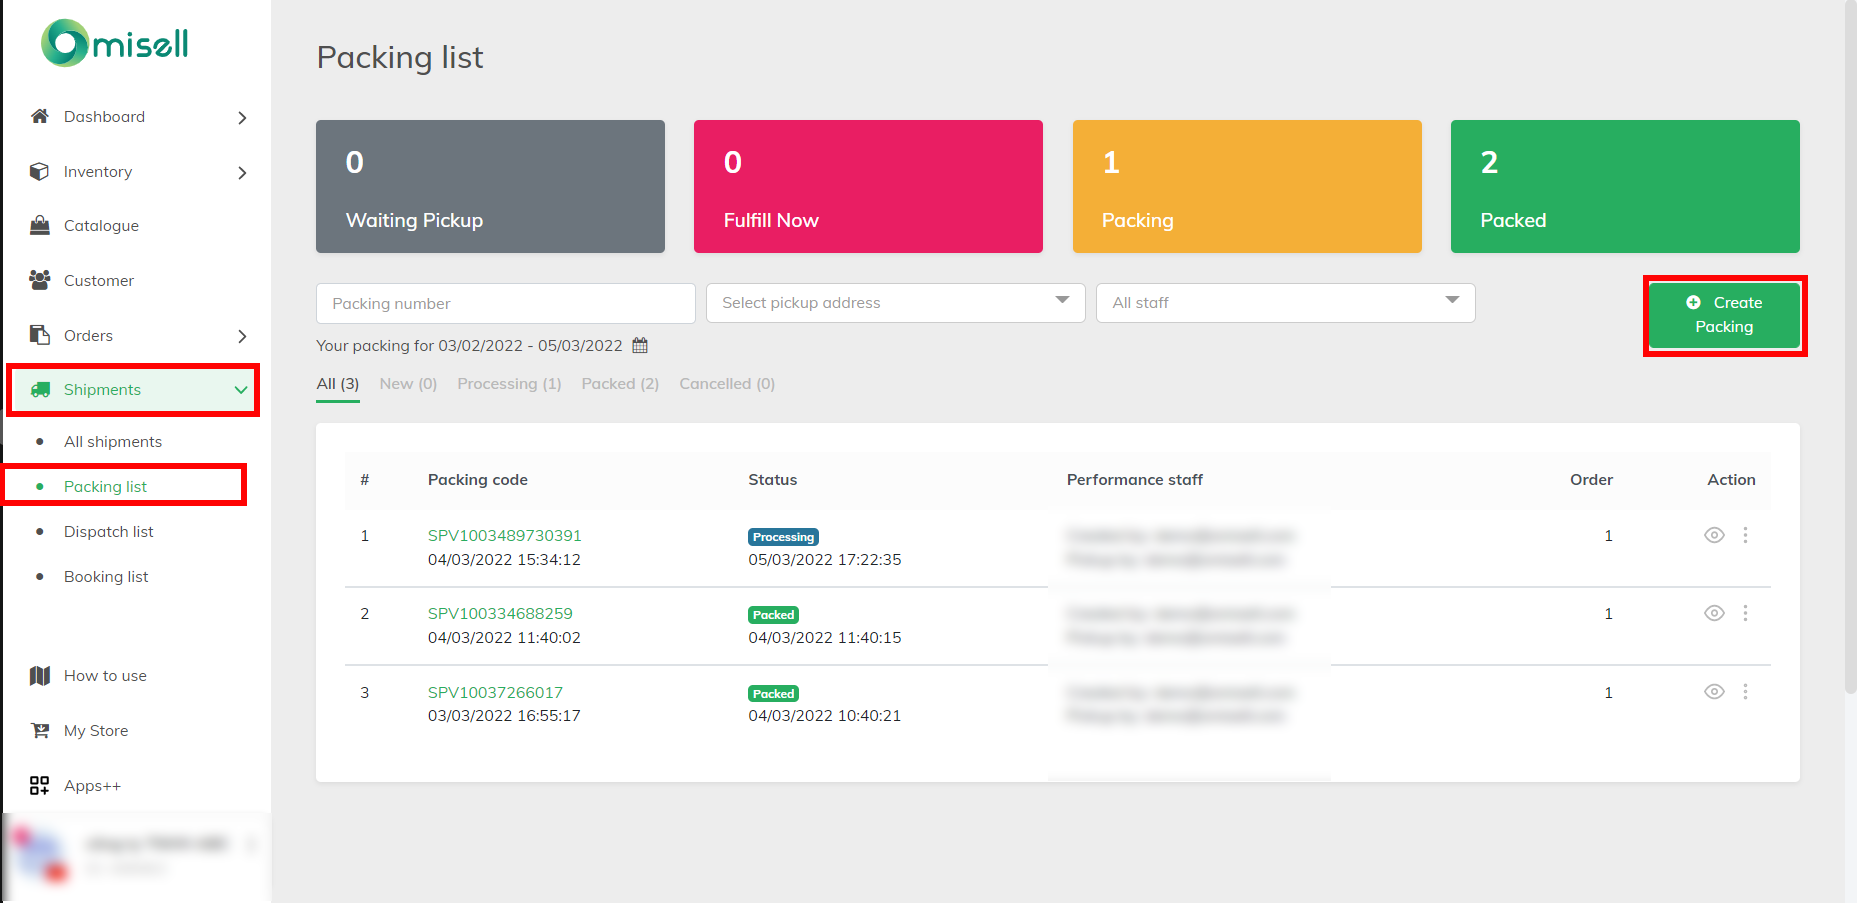This screenshot has height=903, width=1857.
Task: Click the timestamp 05/03/2022 17:22:35
Action: tap(825, 560)
